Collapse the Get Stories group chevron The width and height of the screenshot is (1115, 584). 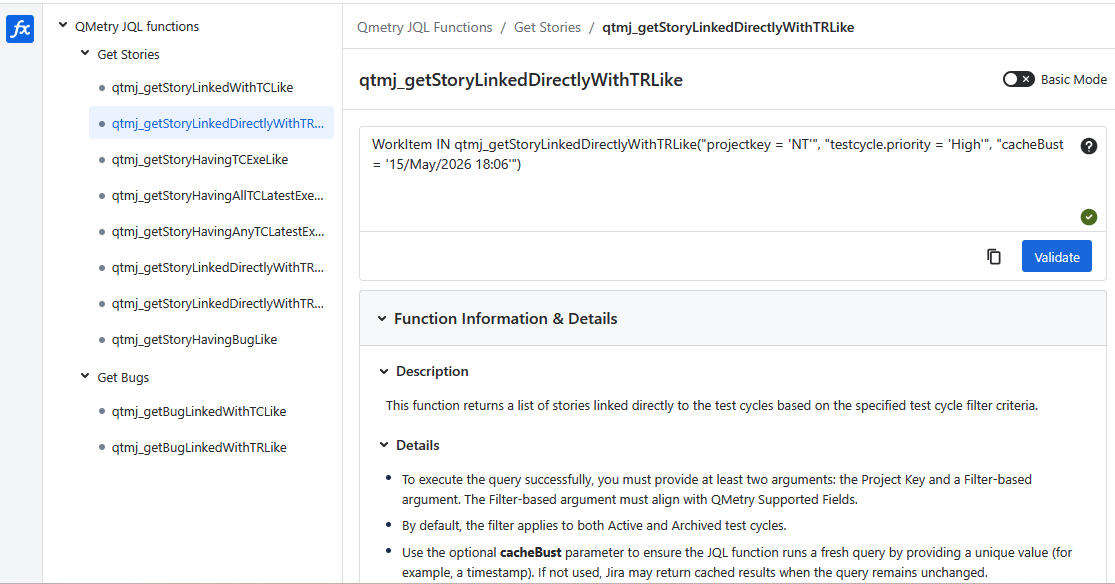(x=85, y=53)
